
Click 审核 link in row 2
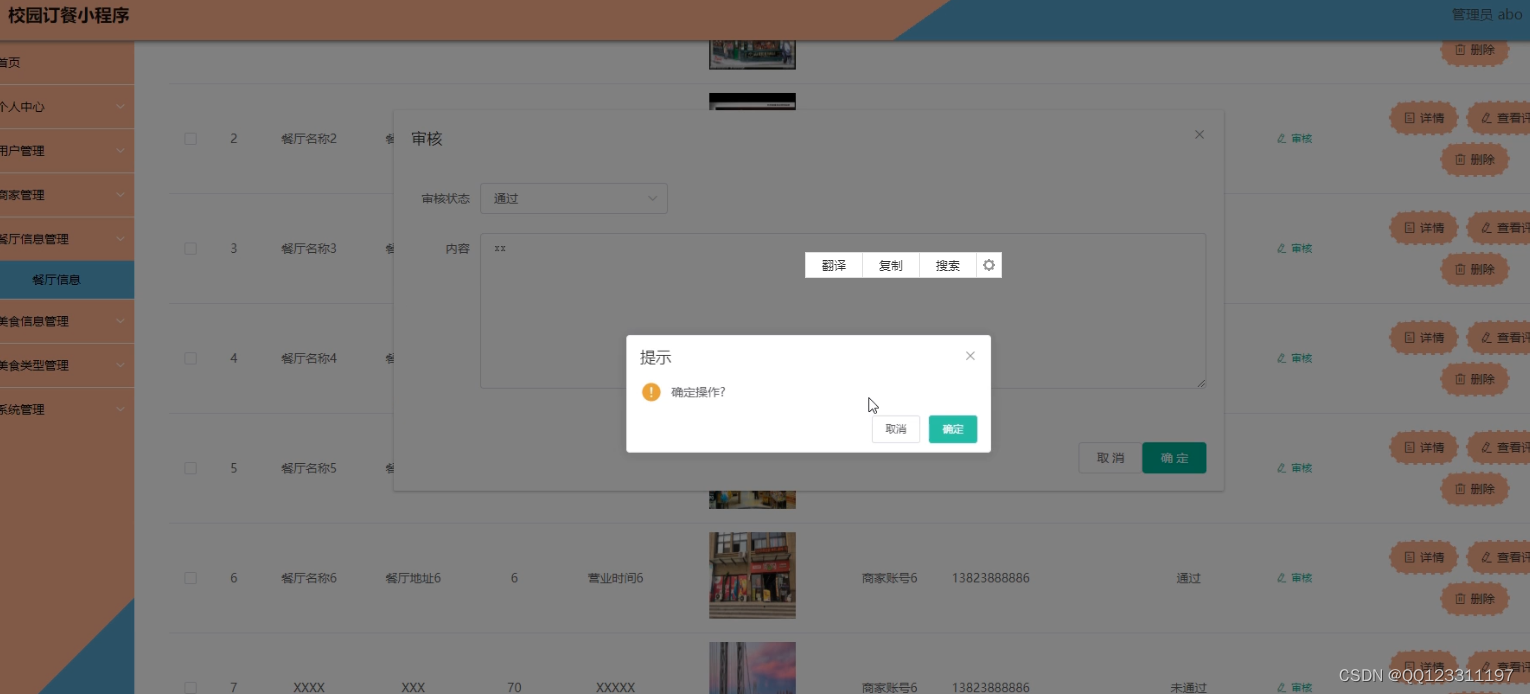pos(1295,139)
